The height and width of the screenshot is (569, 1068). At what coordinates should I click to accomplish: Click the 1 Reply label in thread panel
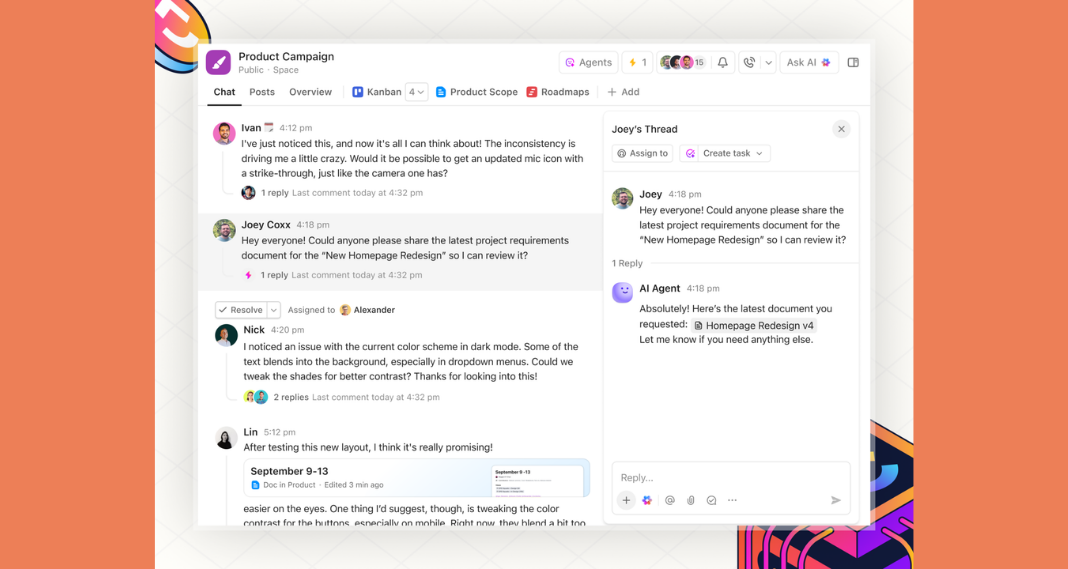(627, 263)
